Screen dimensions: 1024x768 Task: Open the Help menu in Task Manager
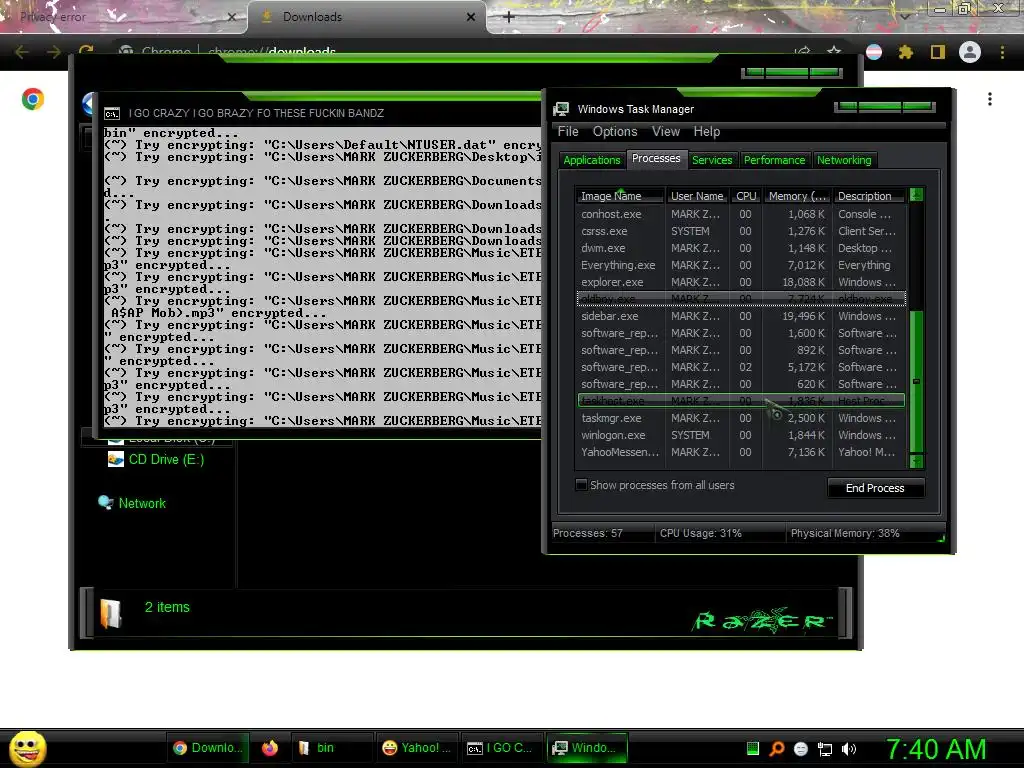point(707,131)
